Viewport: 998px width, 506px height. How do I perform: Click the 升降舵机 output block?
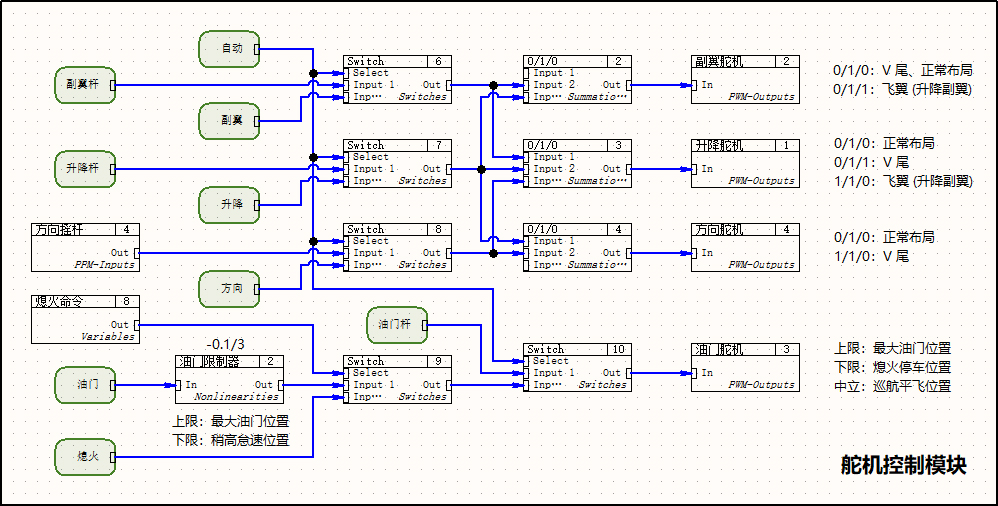point(744,164)
